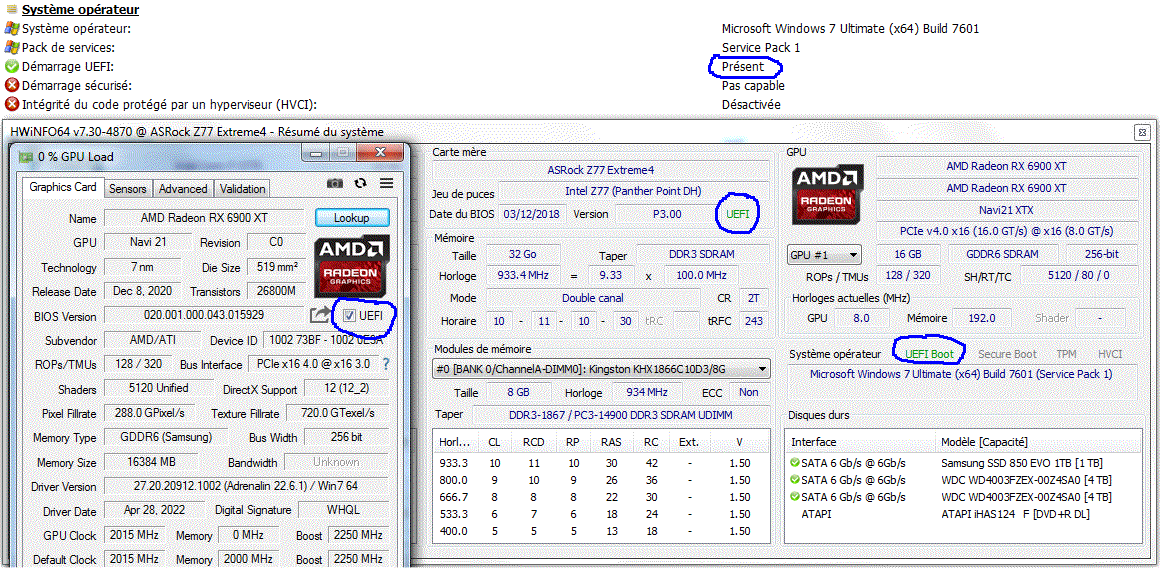Click the RCD column header in timings table
The image size is (1160, 568).
[533, 442]
